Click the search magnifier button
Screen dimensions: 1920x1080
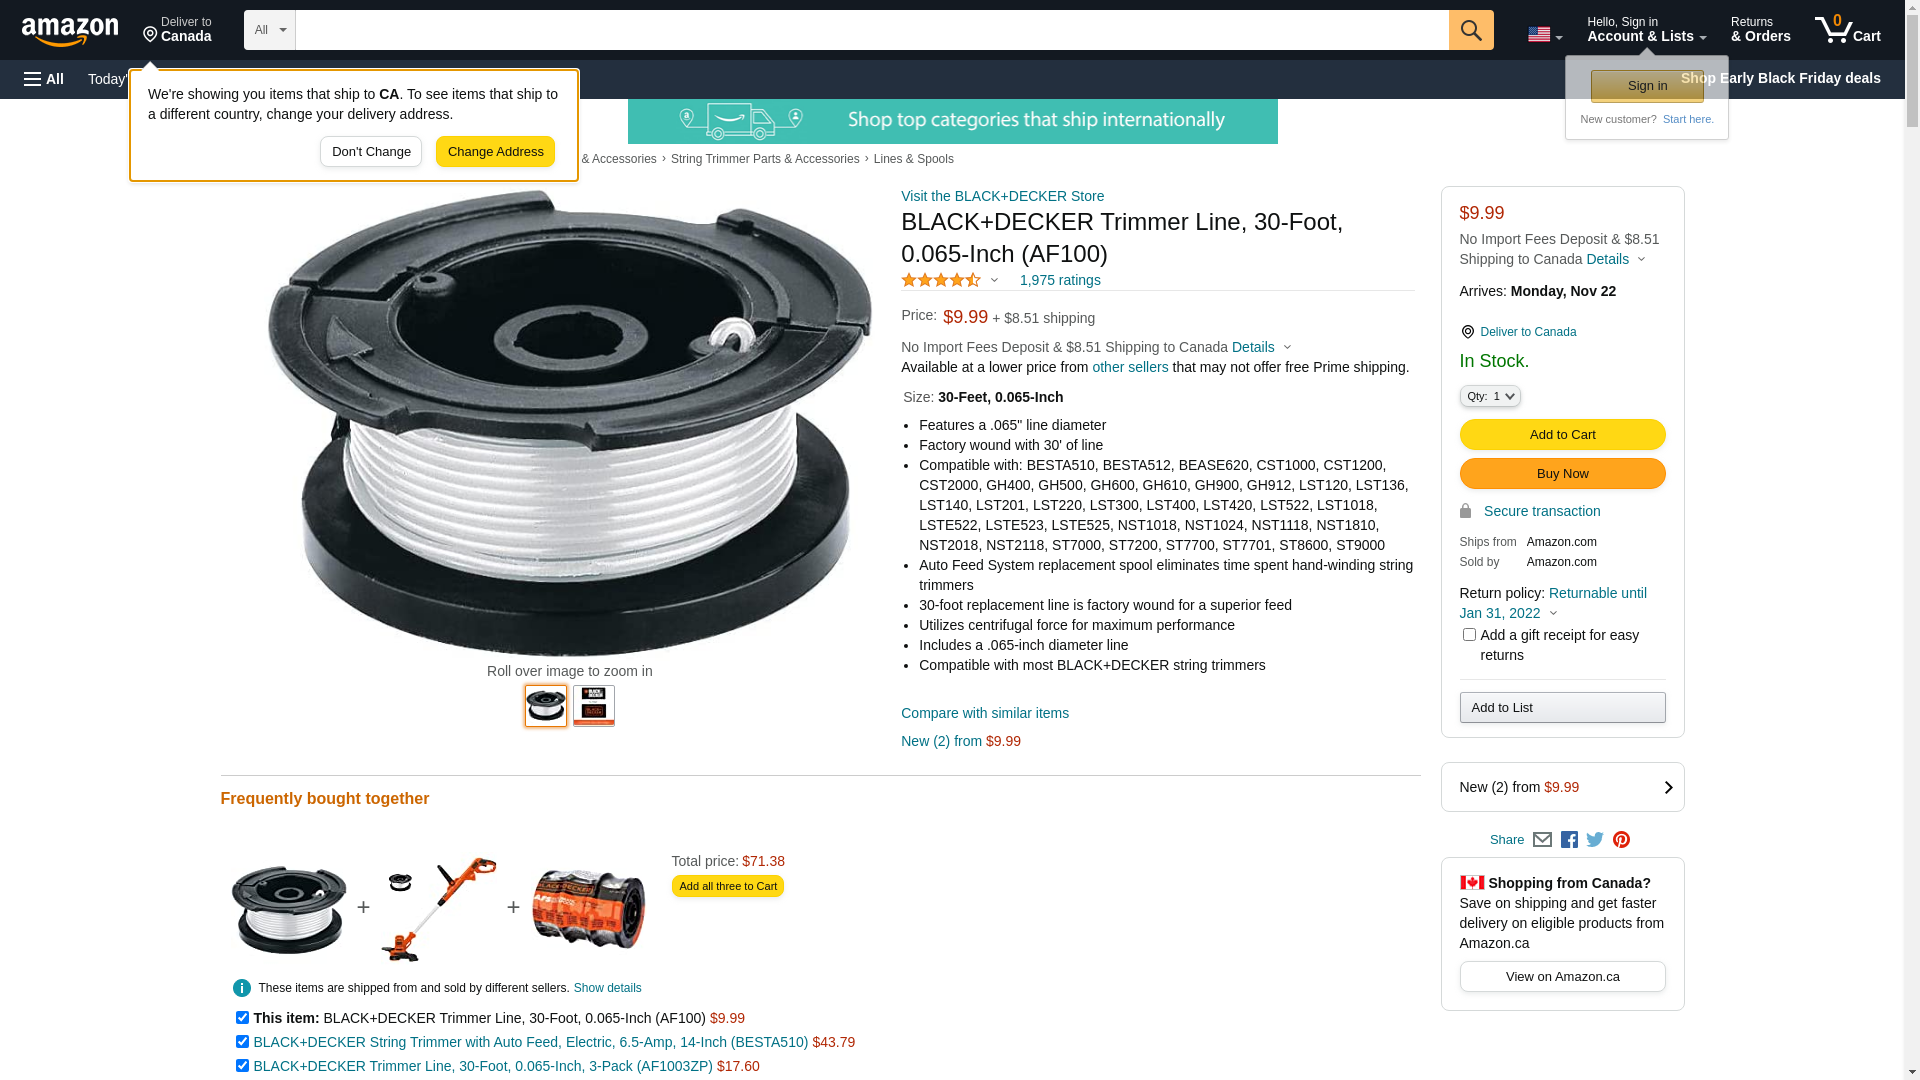[1471, 30]
